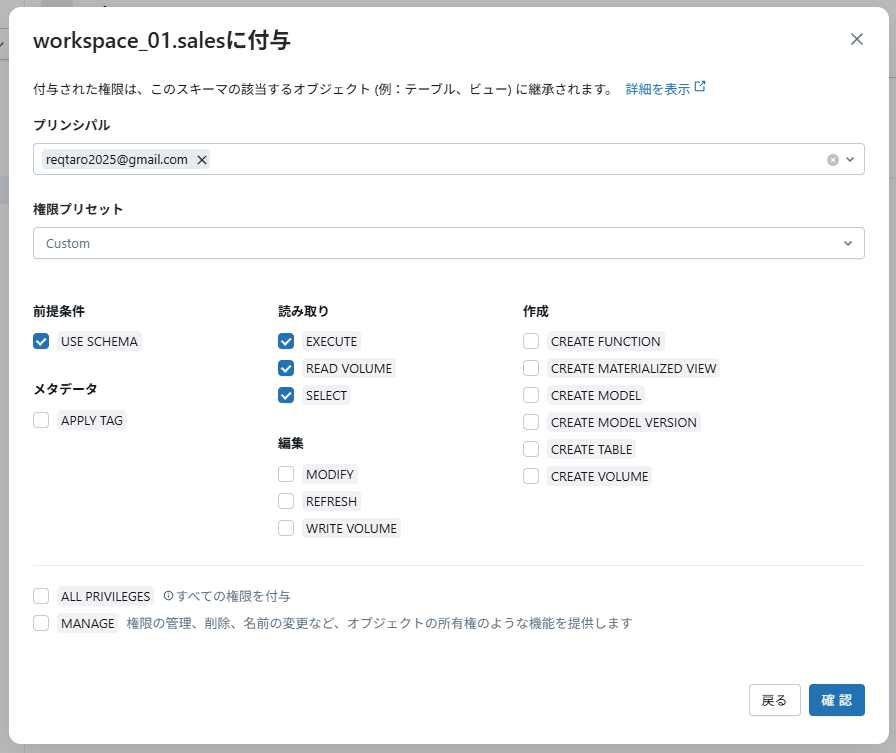The image size is (896, 753).
Task: Enable WRITE VOLUME checkbox
Action: (x=286, y=528)
